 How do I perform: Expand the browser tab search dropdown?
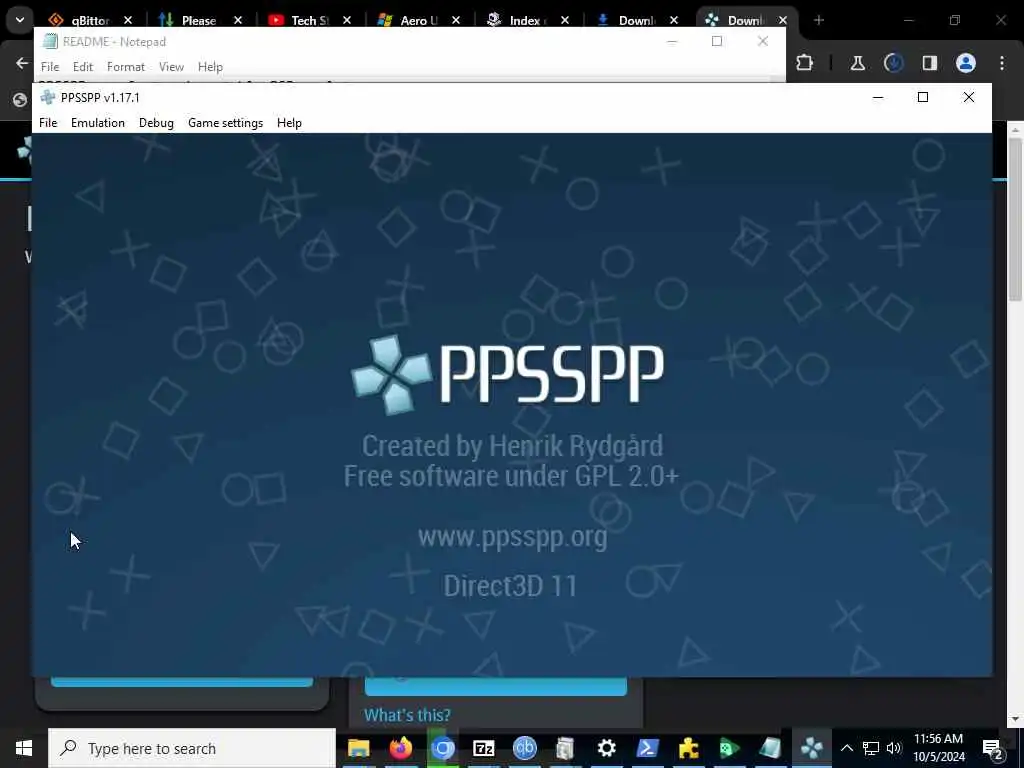(20, 20)
